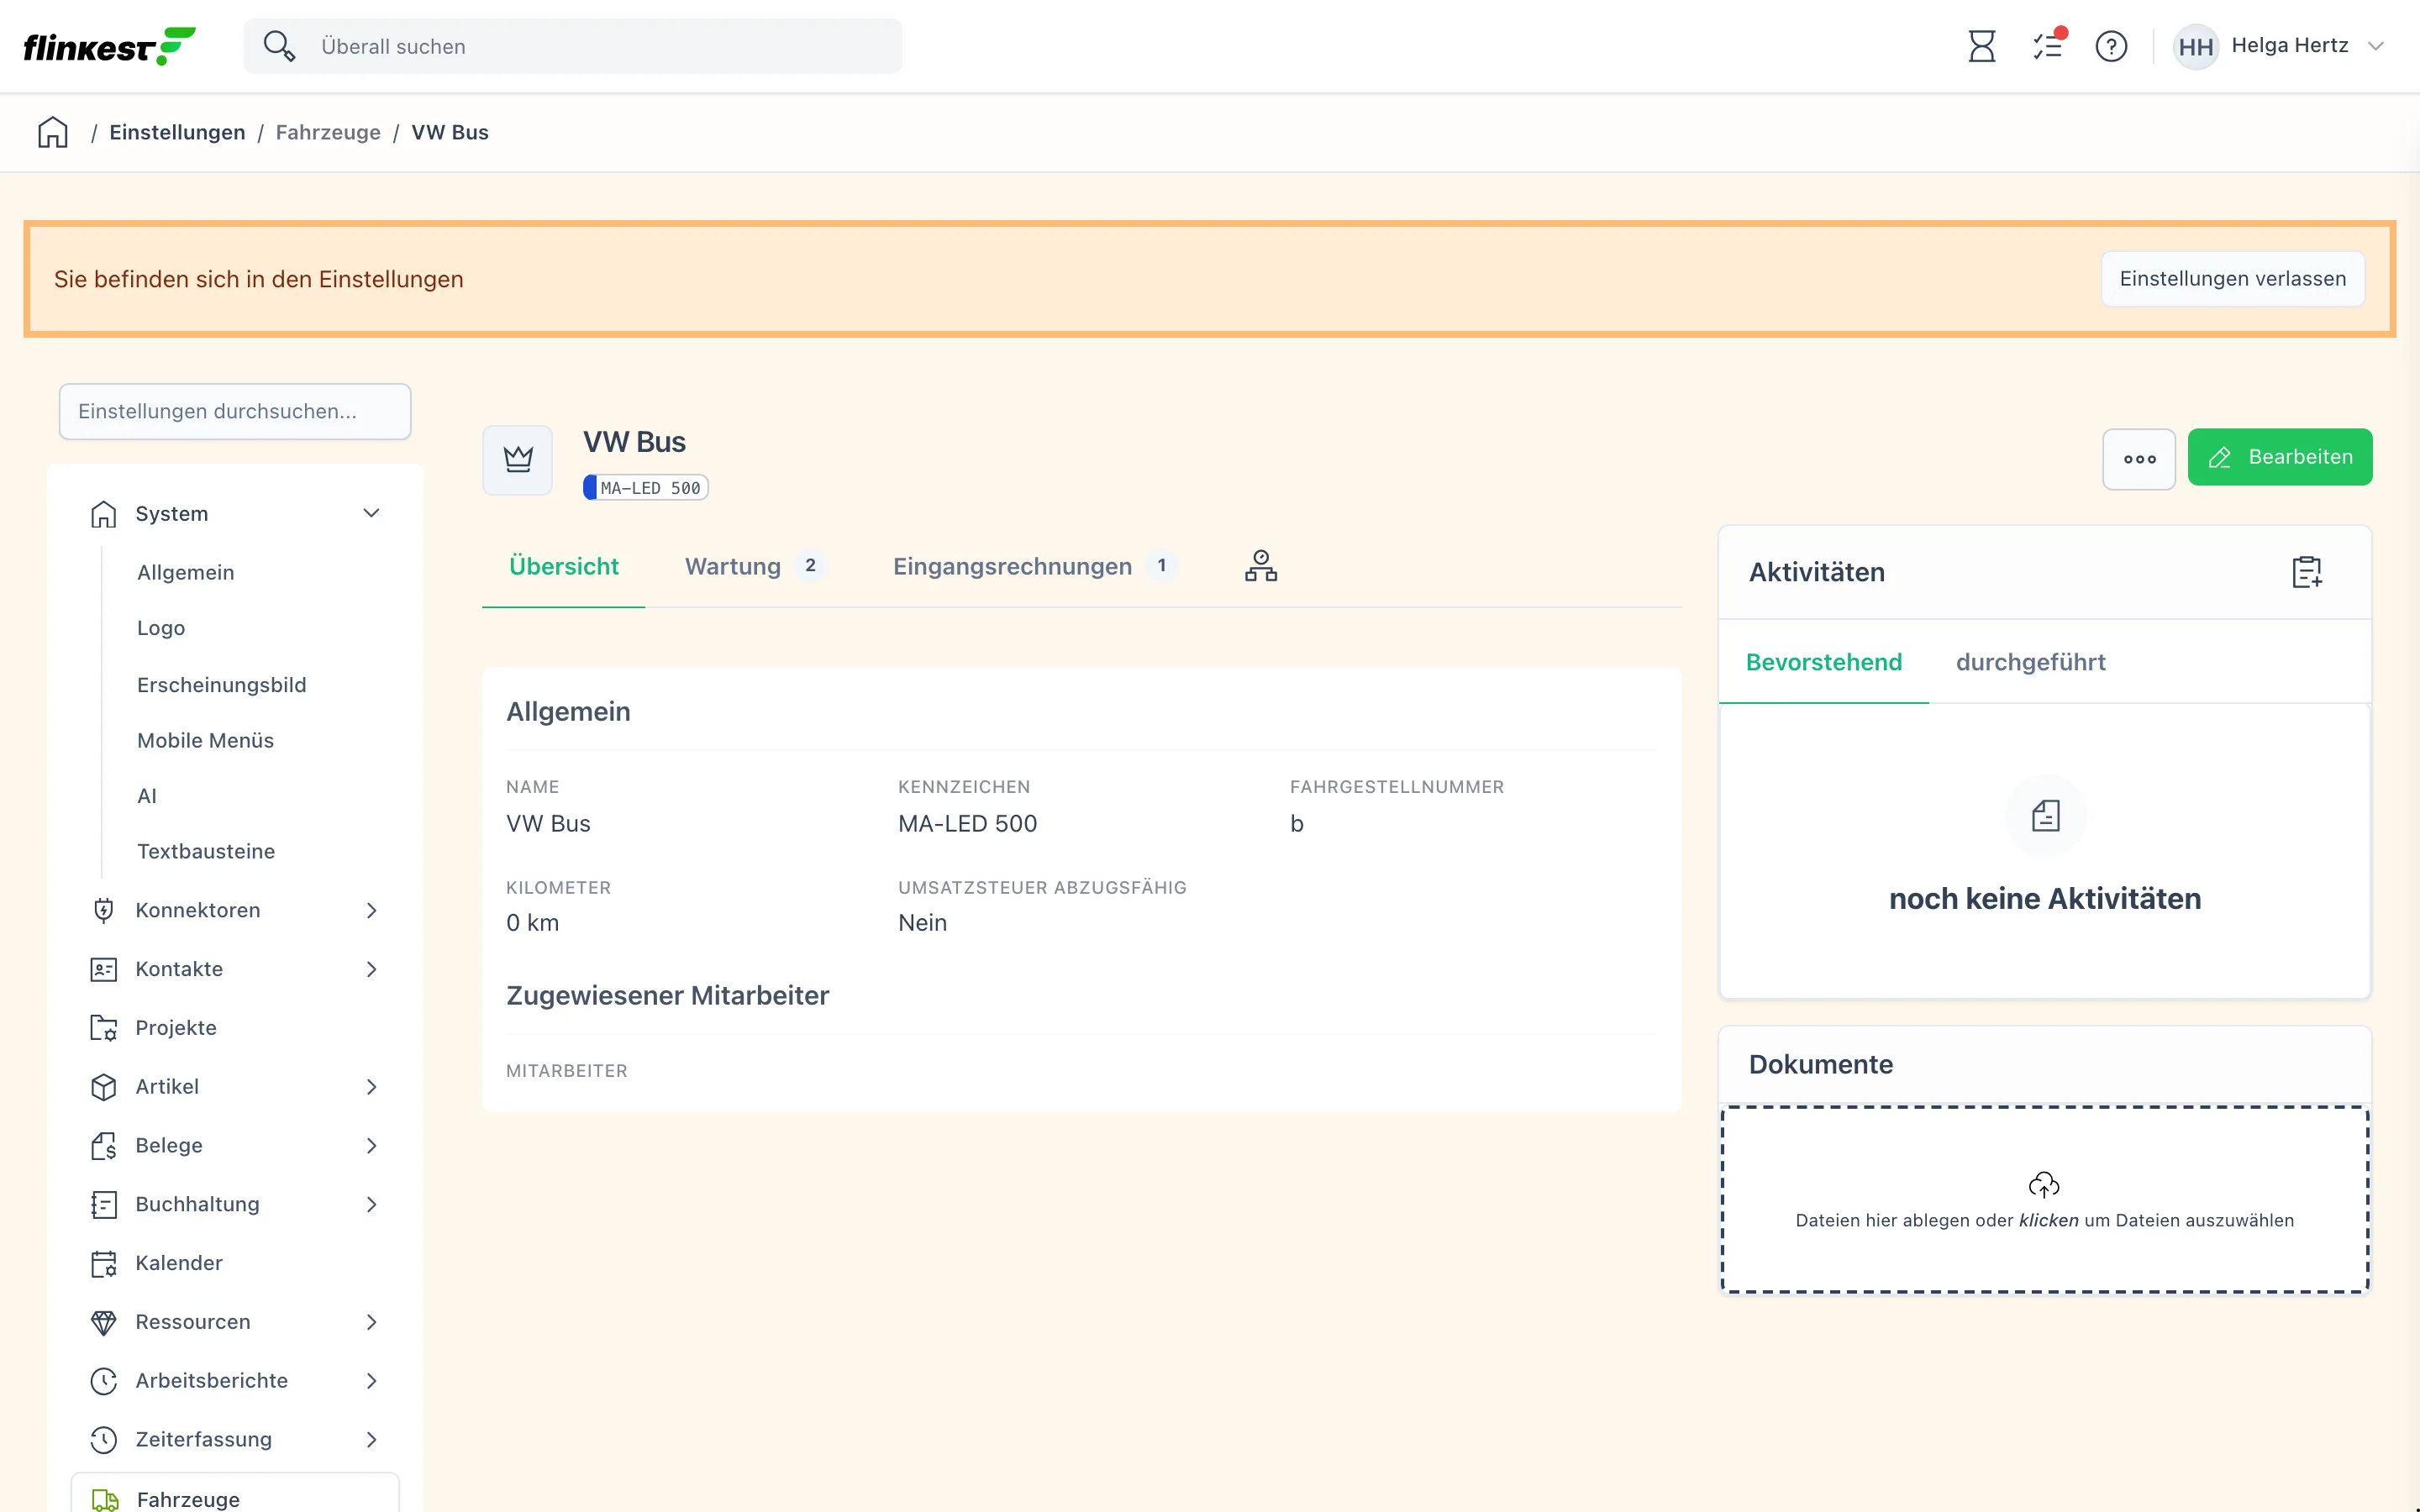Expand the Zeiterfassung section chevron
Viewport: 2420px width, 1512px height.
click(371, 1440)
